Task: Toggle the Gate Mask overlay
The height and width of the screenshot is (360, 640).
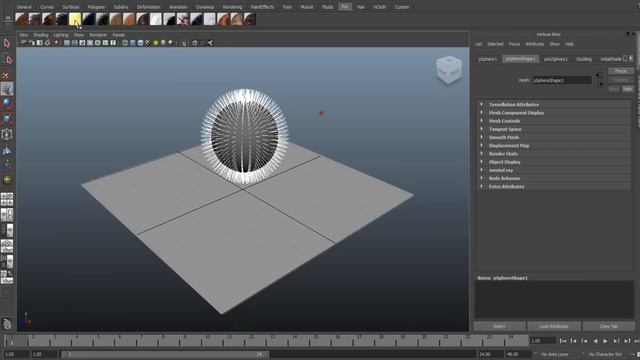Action: tap(90, 42)
